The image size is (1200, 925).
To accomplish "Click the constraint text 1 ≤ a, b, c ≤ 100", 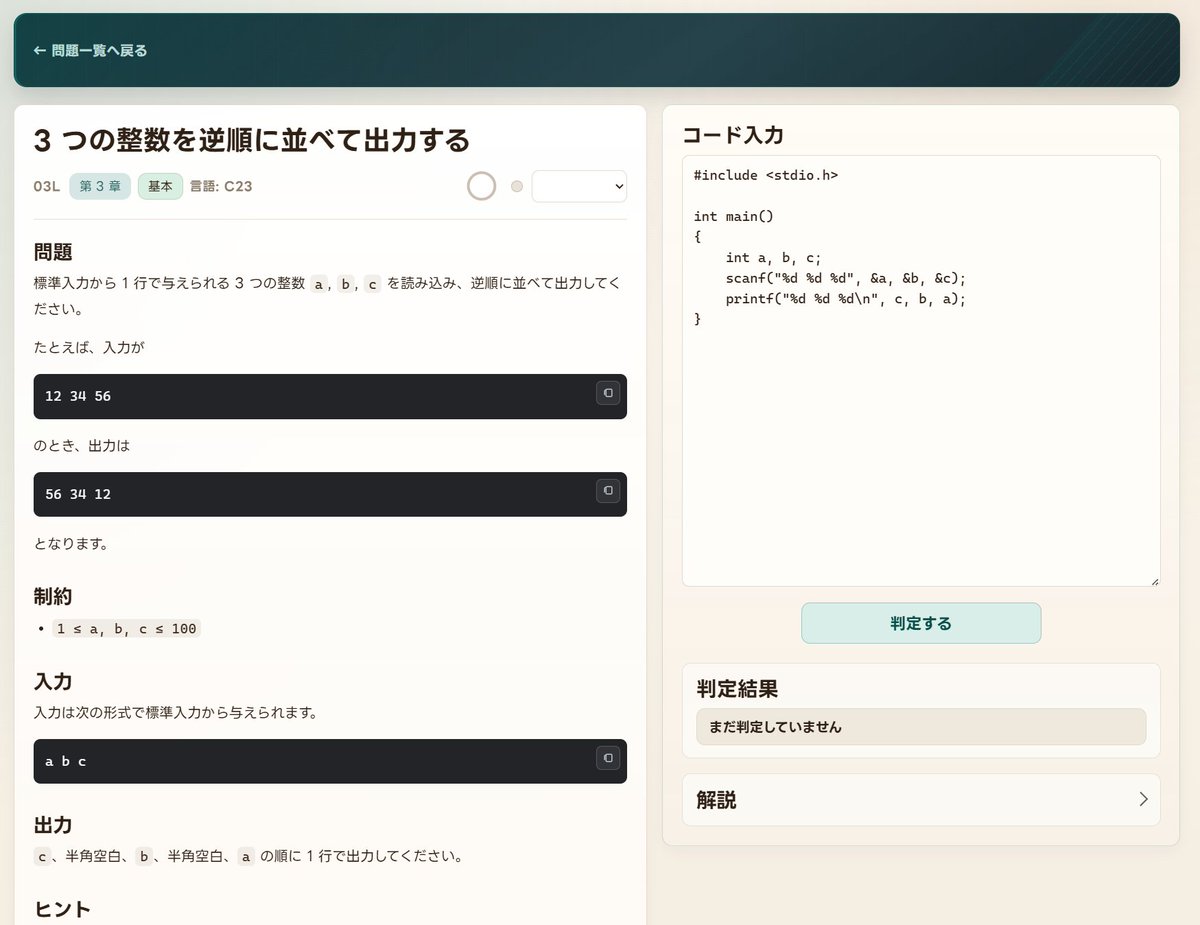I will click(x=127, y=629).
